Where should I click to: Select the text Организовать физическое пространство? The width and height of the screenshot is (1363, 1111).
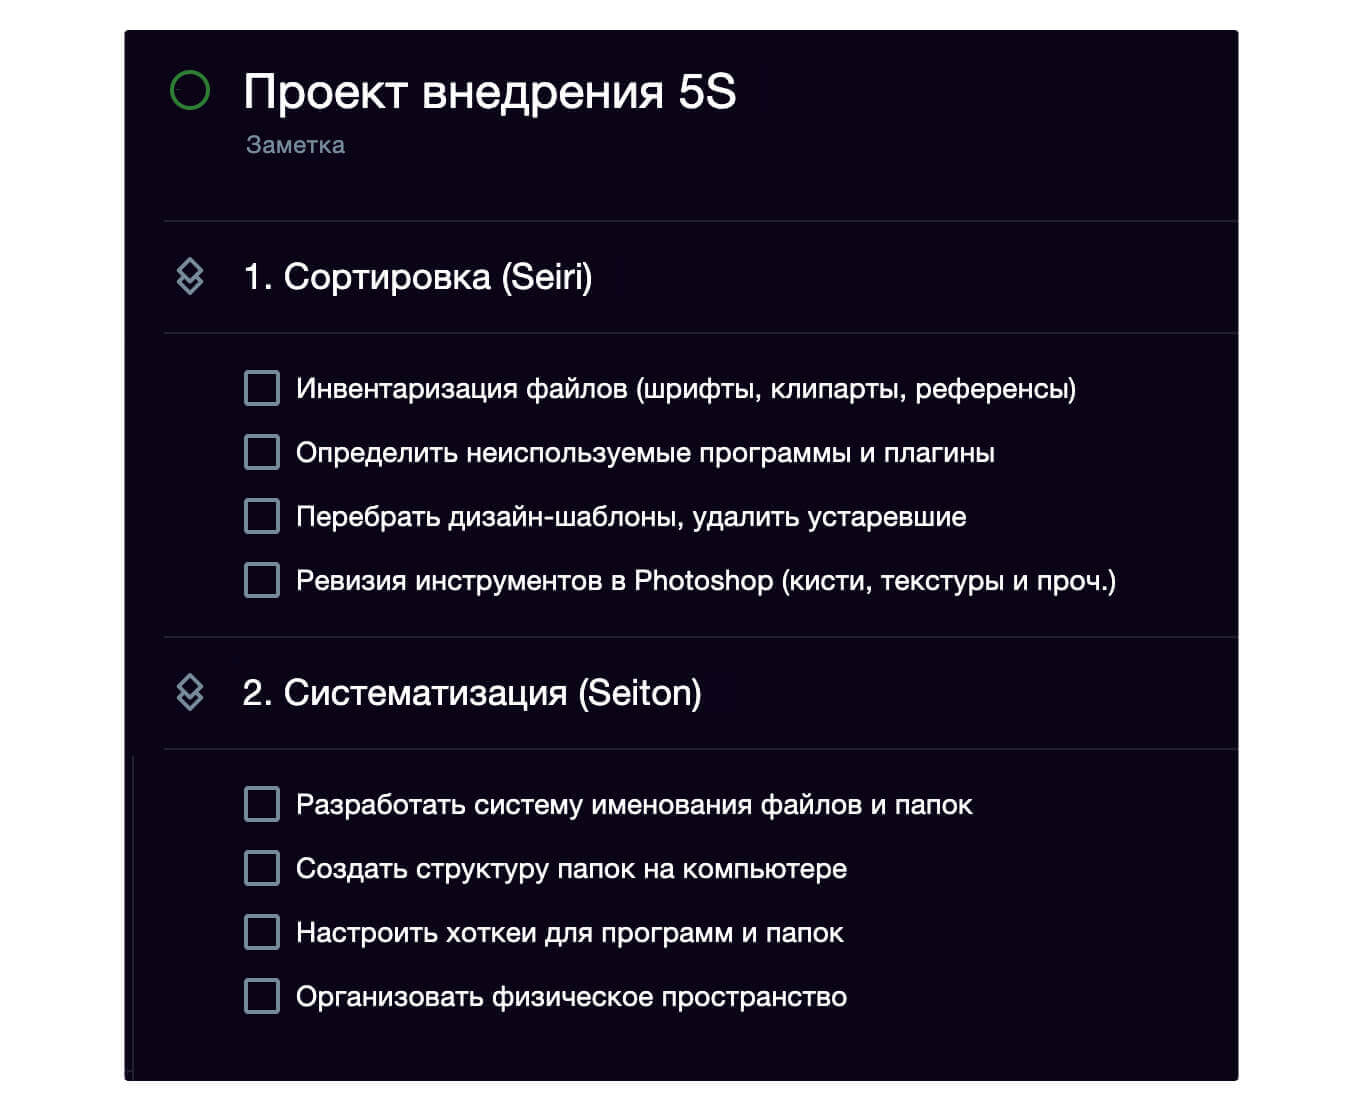coord(571,997)
